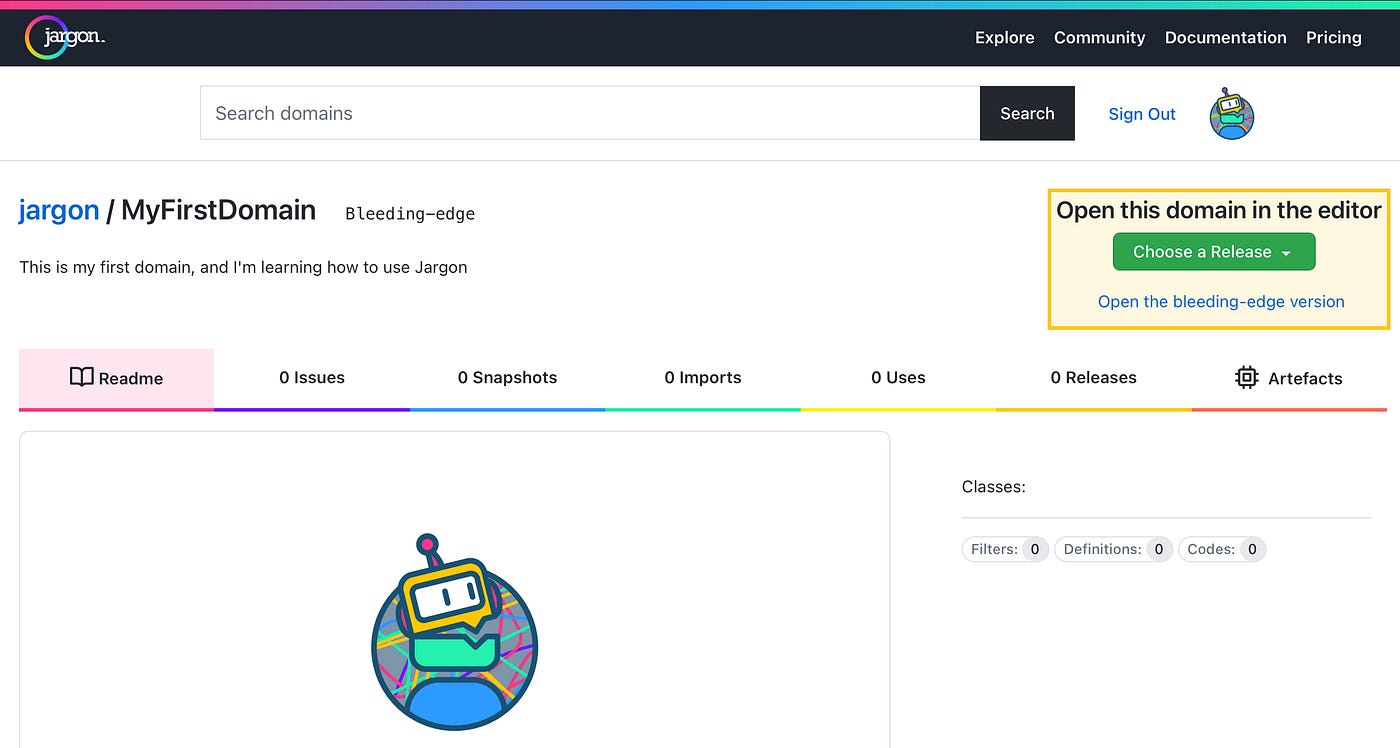This screenshot has width=1400, height=748.
Task: Switch to the 0 Releases tab
Action: tap(1093, 377)
